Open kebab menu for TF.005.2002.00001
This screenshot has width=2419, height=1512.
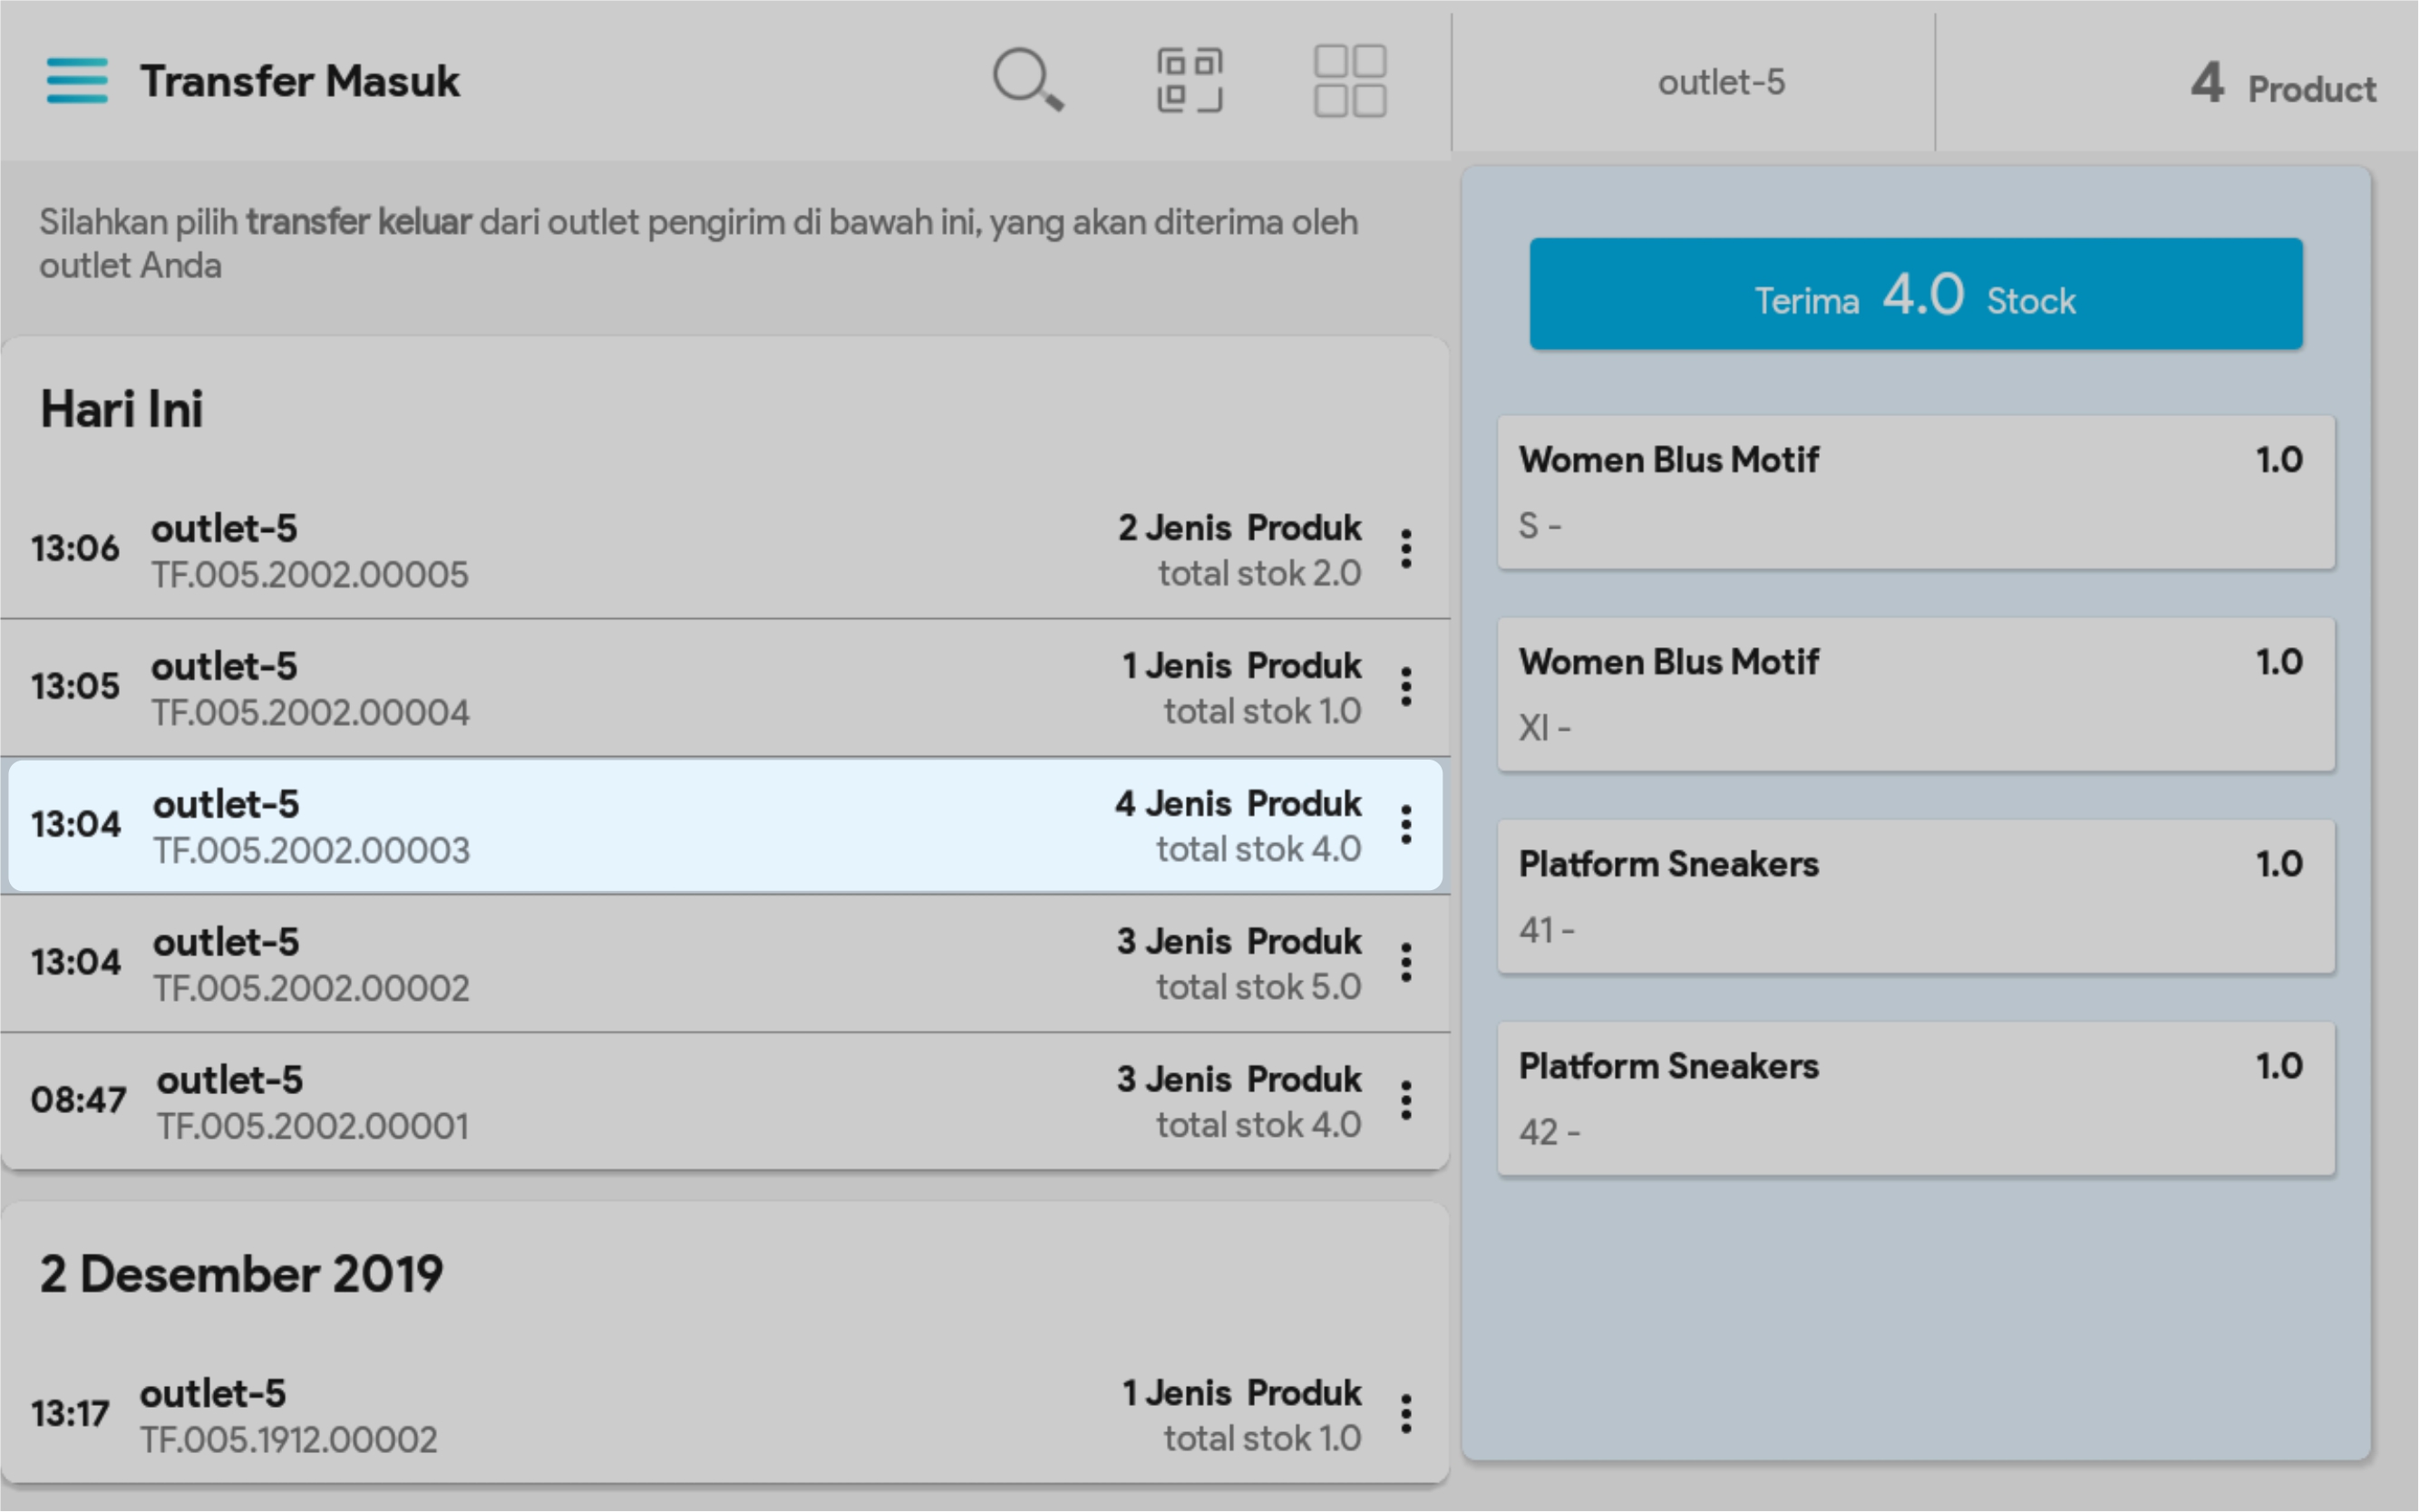coord(1406,1101)
